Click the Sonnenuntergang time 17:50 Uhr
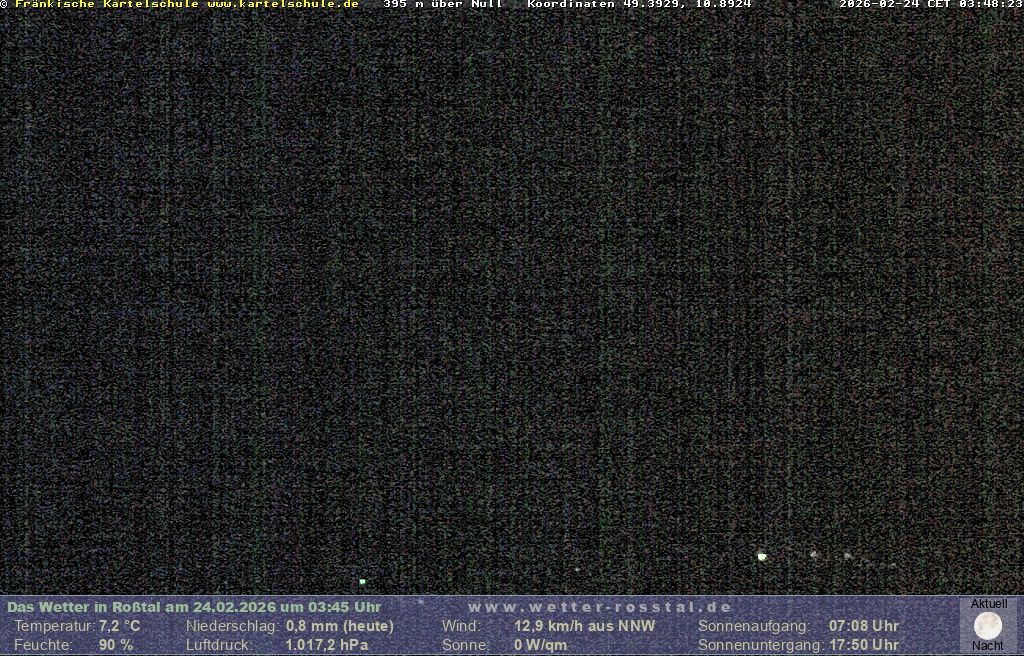The image size is (1024, 656). 864,645
